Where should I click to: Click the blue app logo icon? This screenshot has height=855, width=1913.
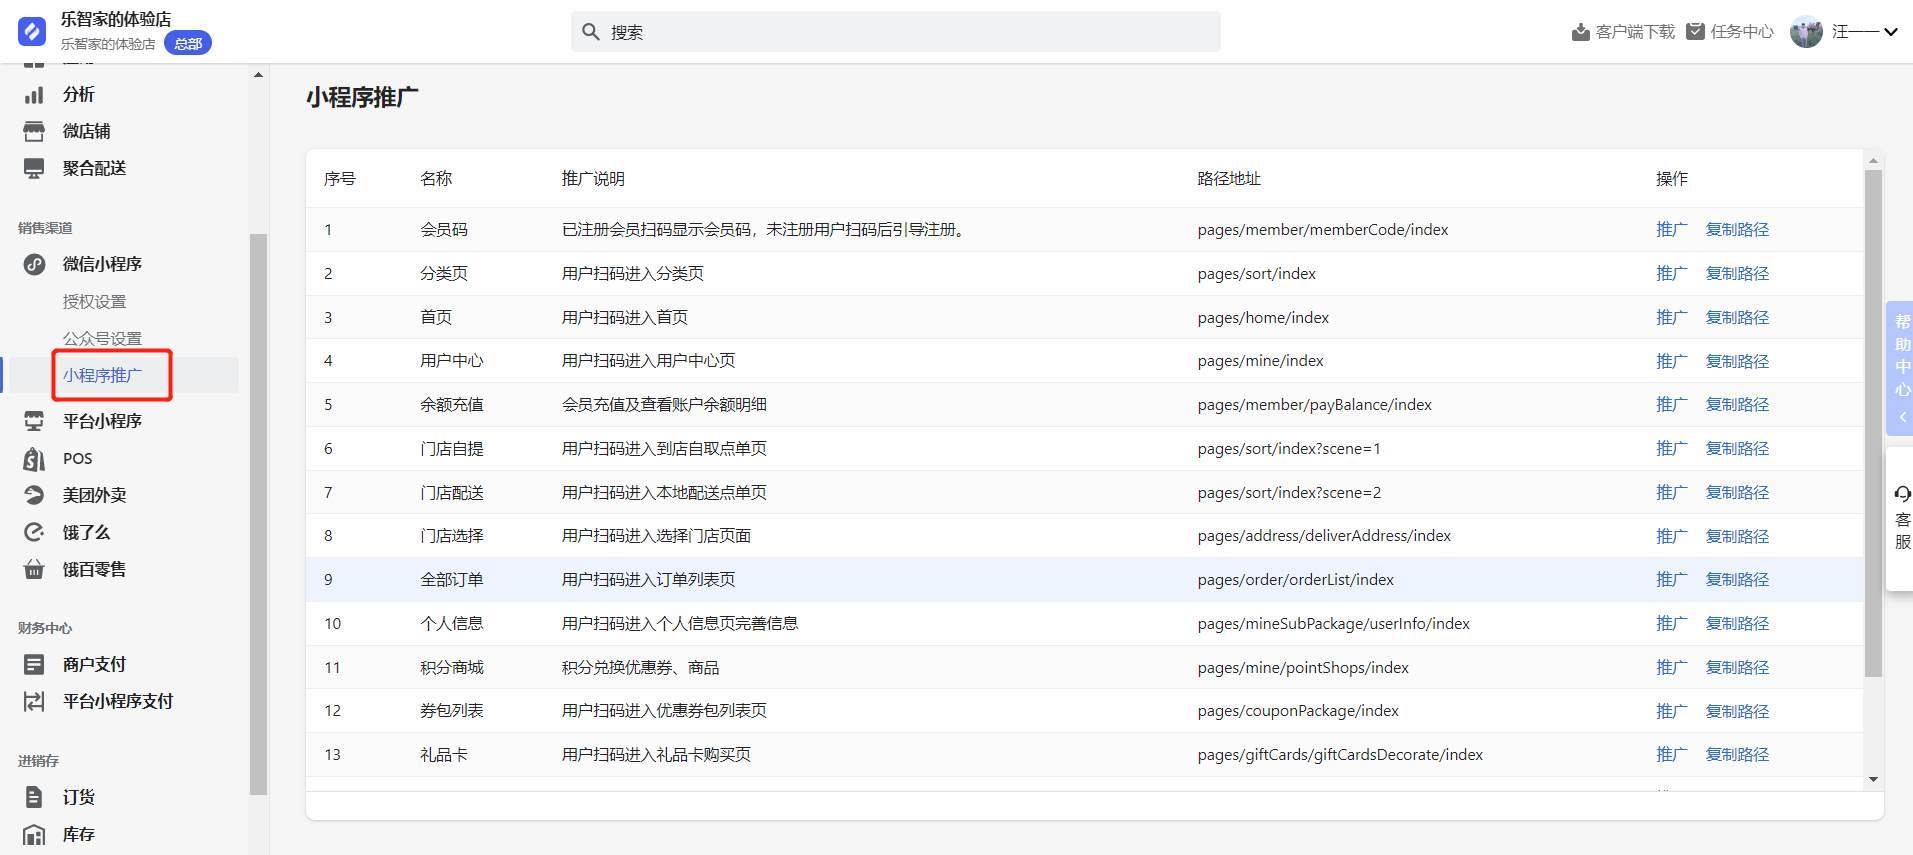click(32, 31)
